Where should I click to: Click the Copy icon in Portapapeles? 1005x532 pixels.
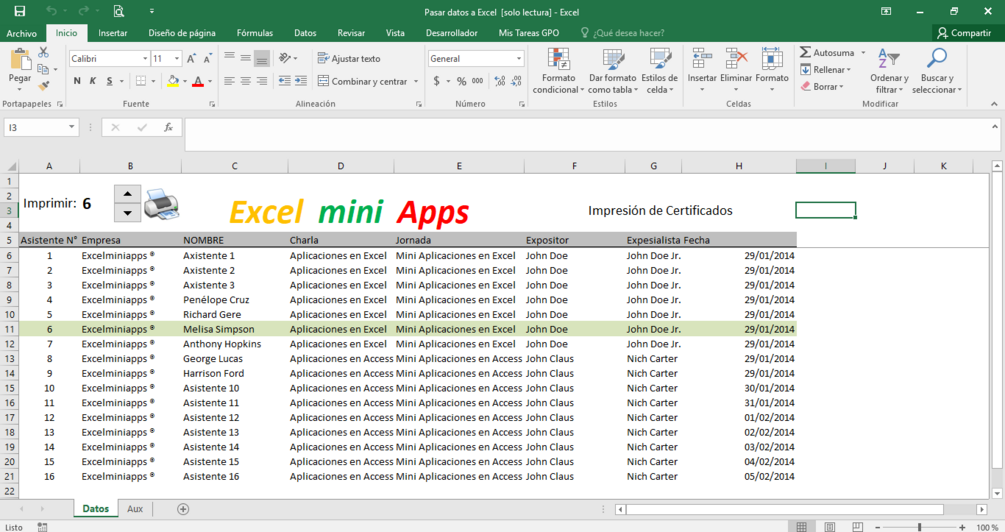click(43, 69)
